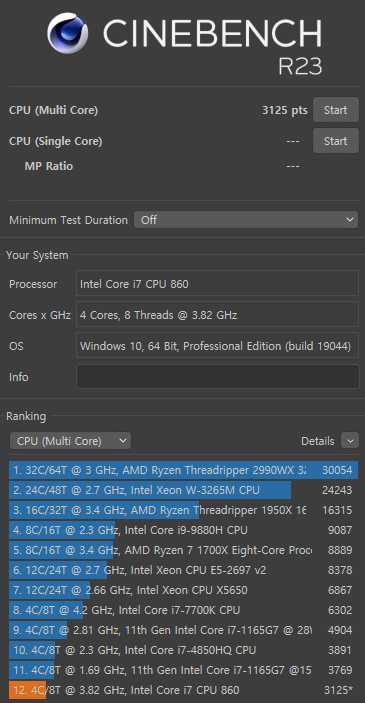Viewport: 365px width, 703px height.
Task: Select the i7-1165G7 2.81 GHz ranking row
Action: point(183,630)
